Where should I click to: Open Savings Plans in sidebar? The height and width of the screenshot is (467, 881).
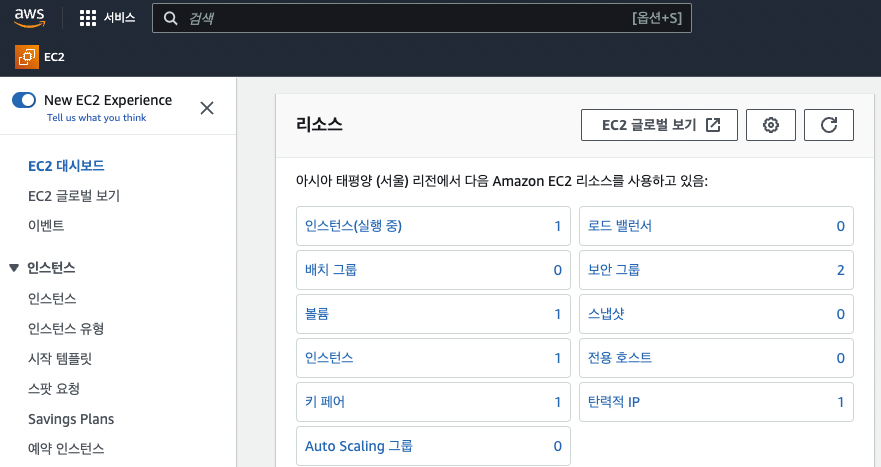pyautogui.click(x=71, y=419)
